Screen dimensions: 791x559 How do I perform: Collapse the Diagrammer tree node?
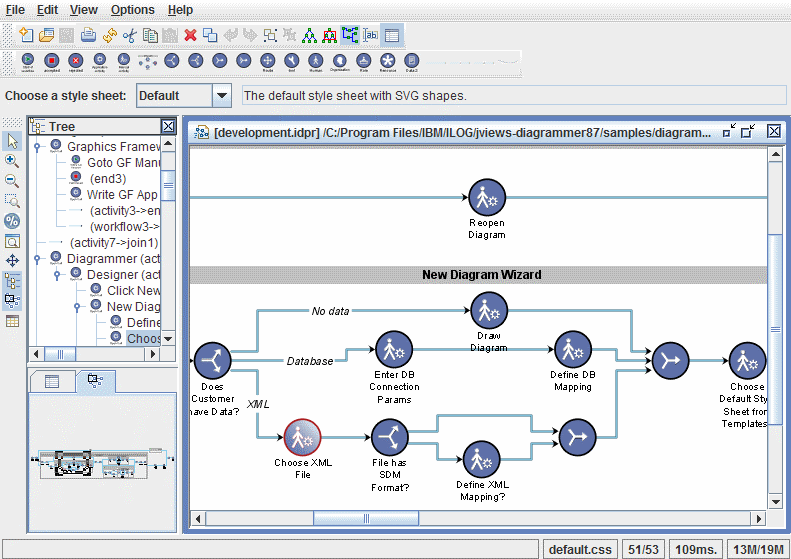point(38,259)
